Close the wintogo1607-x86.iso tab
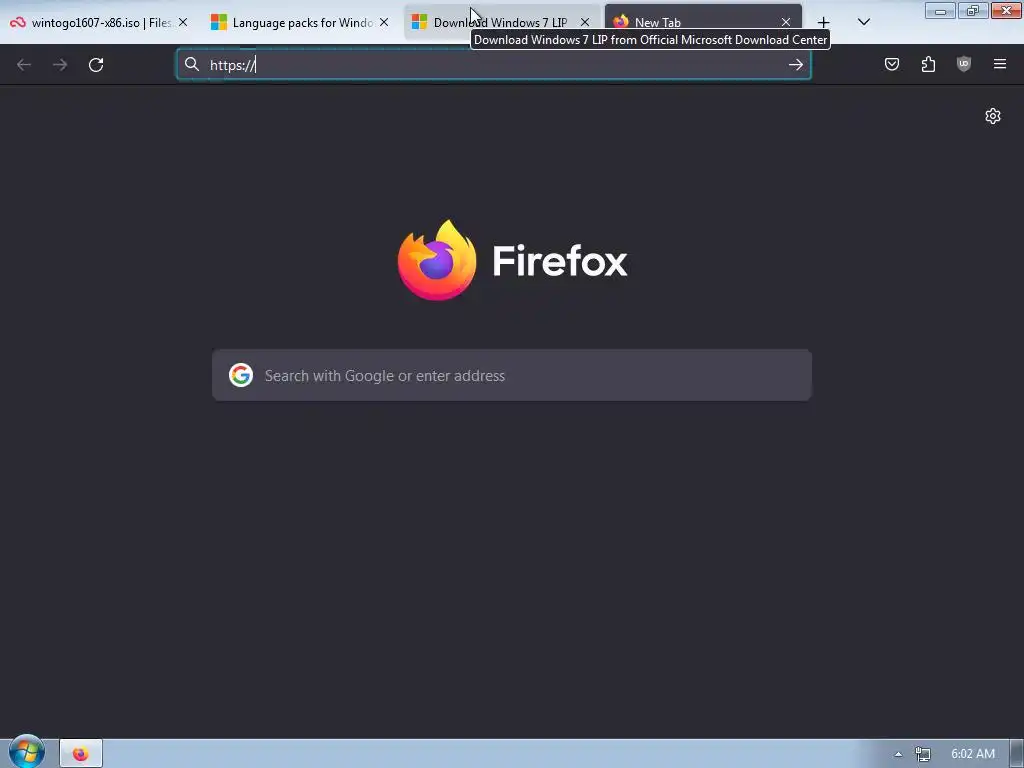This screenshot has height=768, width=1024. (183, 22)
